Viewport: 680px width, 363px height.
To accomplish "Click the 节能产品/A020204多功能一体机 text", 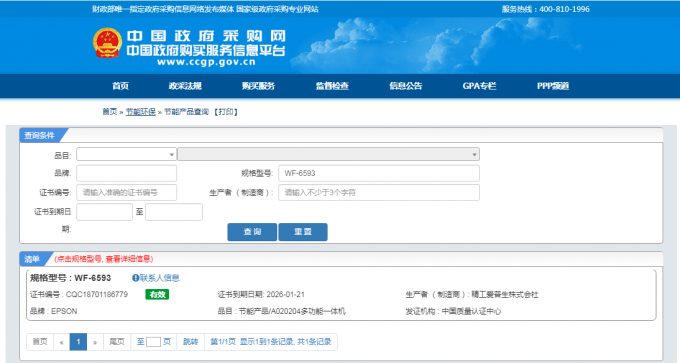I will (x=292, y=311).
